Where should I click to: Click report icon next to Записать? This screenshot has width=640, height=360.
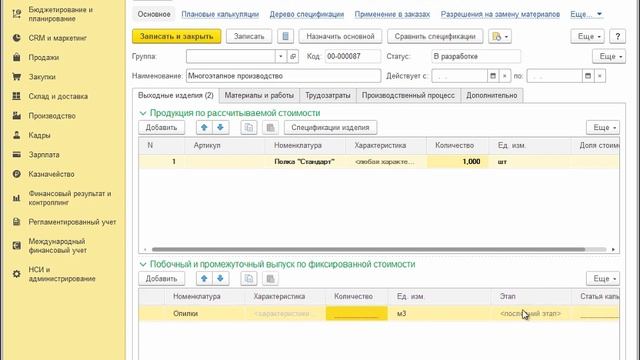(x=285, y=36)
